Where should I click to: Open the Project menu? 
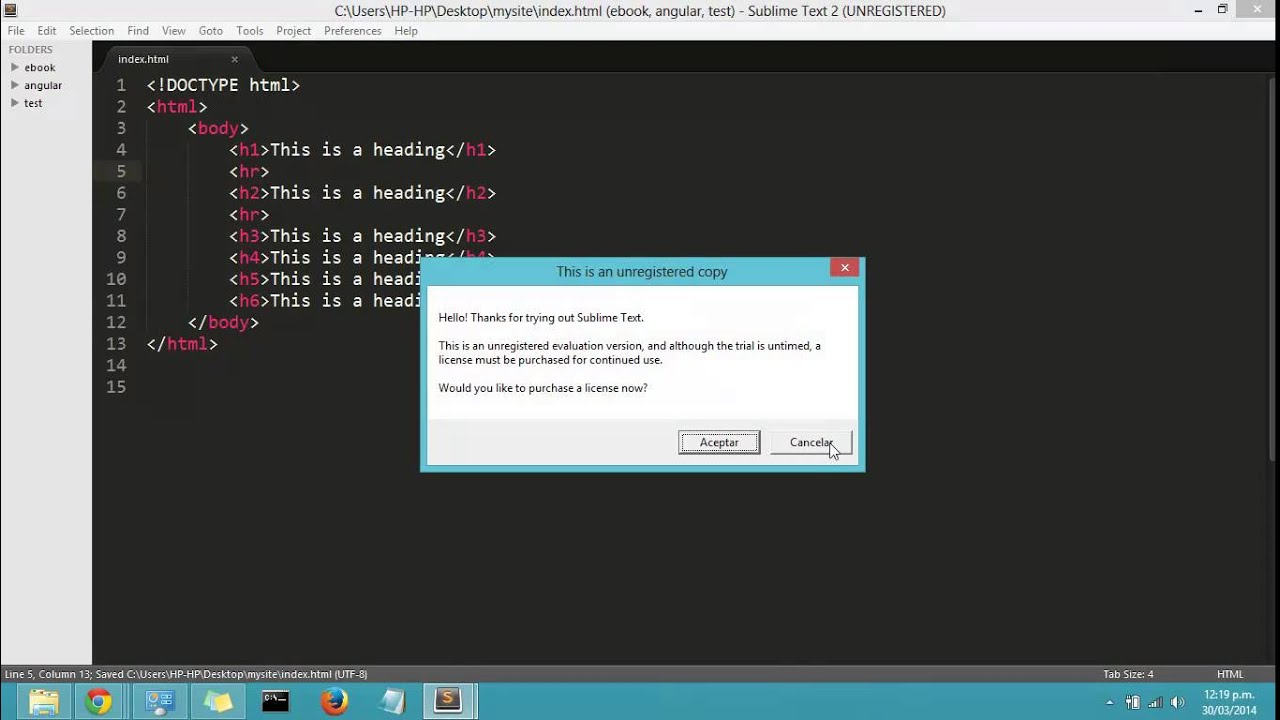(x=293, y=31)
